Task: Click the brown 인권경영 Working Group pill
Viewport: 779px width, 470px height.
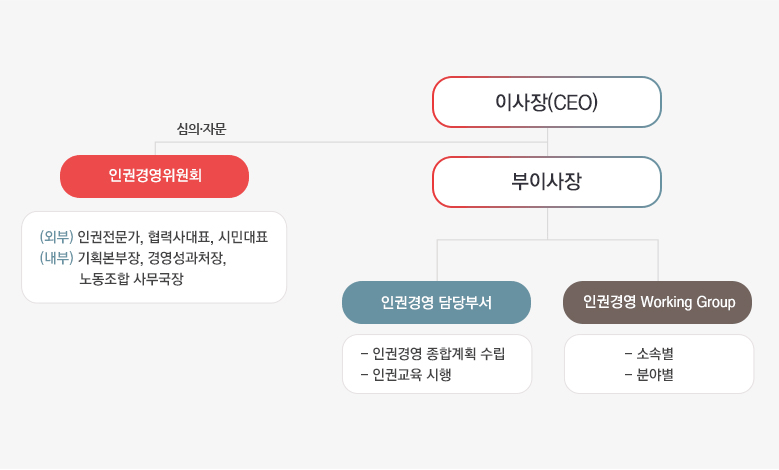Action: pos(657,303)
